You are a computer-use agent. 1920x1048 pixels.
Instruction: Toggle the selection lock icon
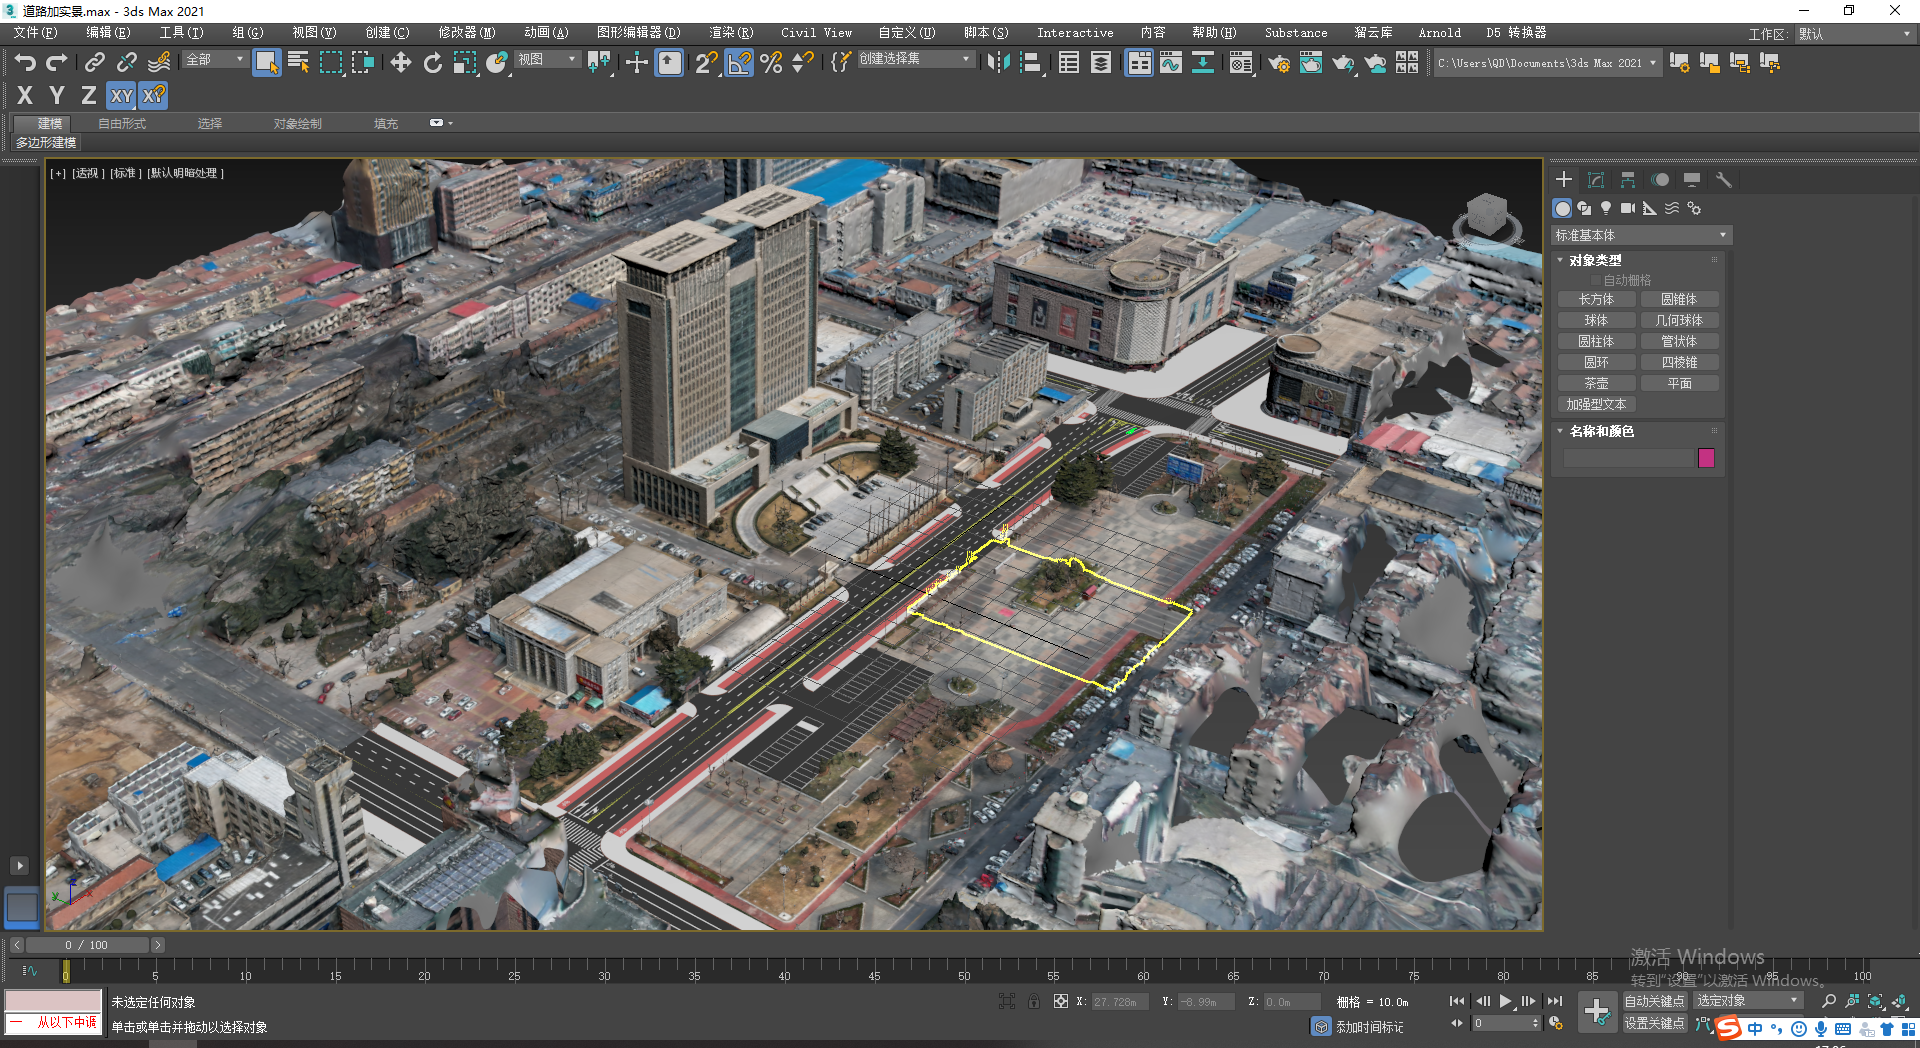(x=1033, y=1001)
